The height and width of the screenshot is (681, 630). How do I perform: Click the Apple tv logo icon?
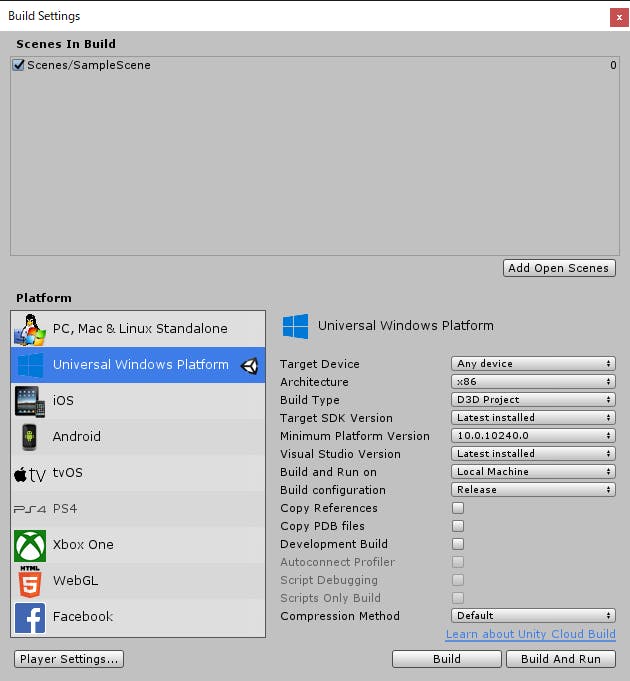coord(30,475)
